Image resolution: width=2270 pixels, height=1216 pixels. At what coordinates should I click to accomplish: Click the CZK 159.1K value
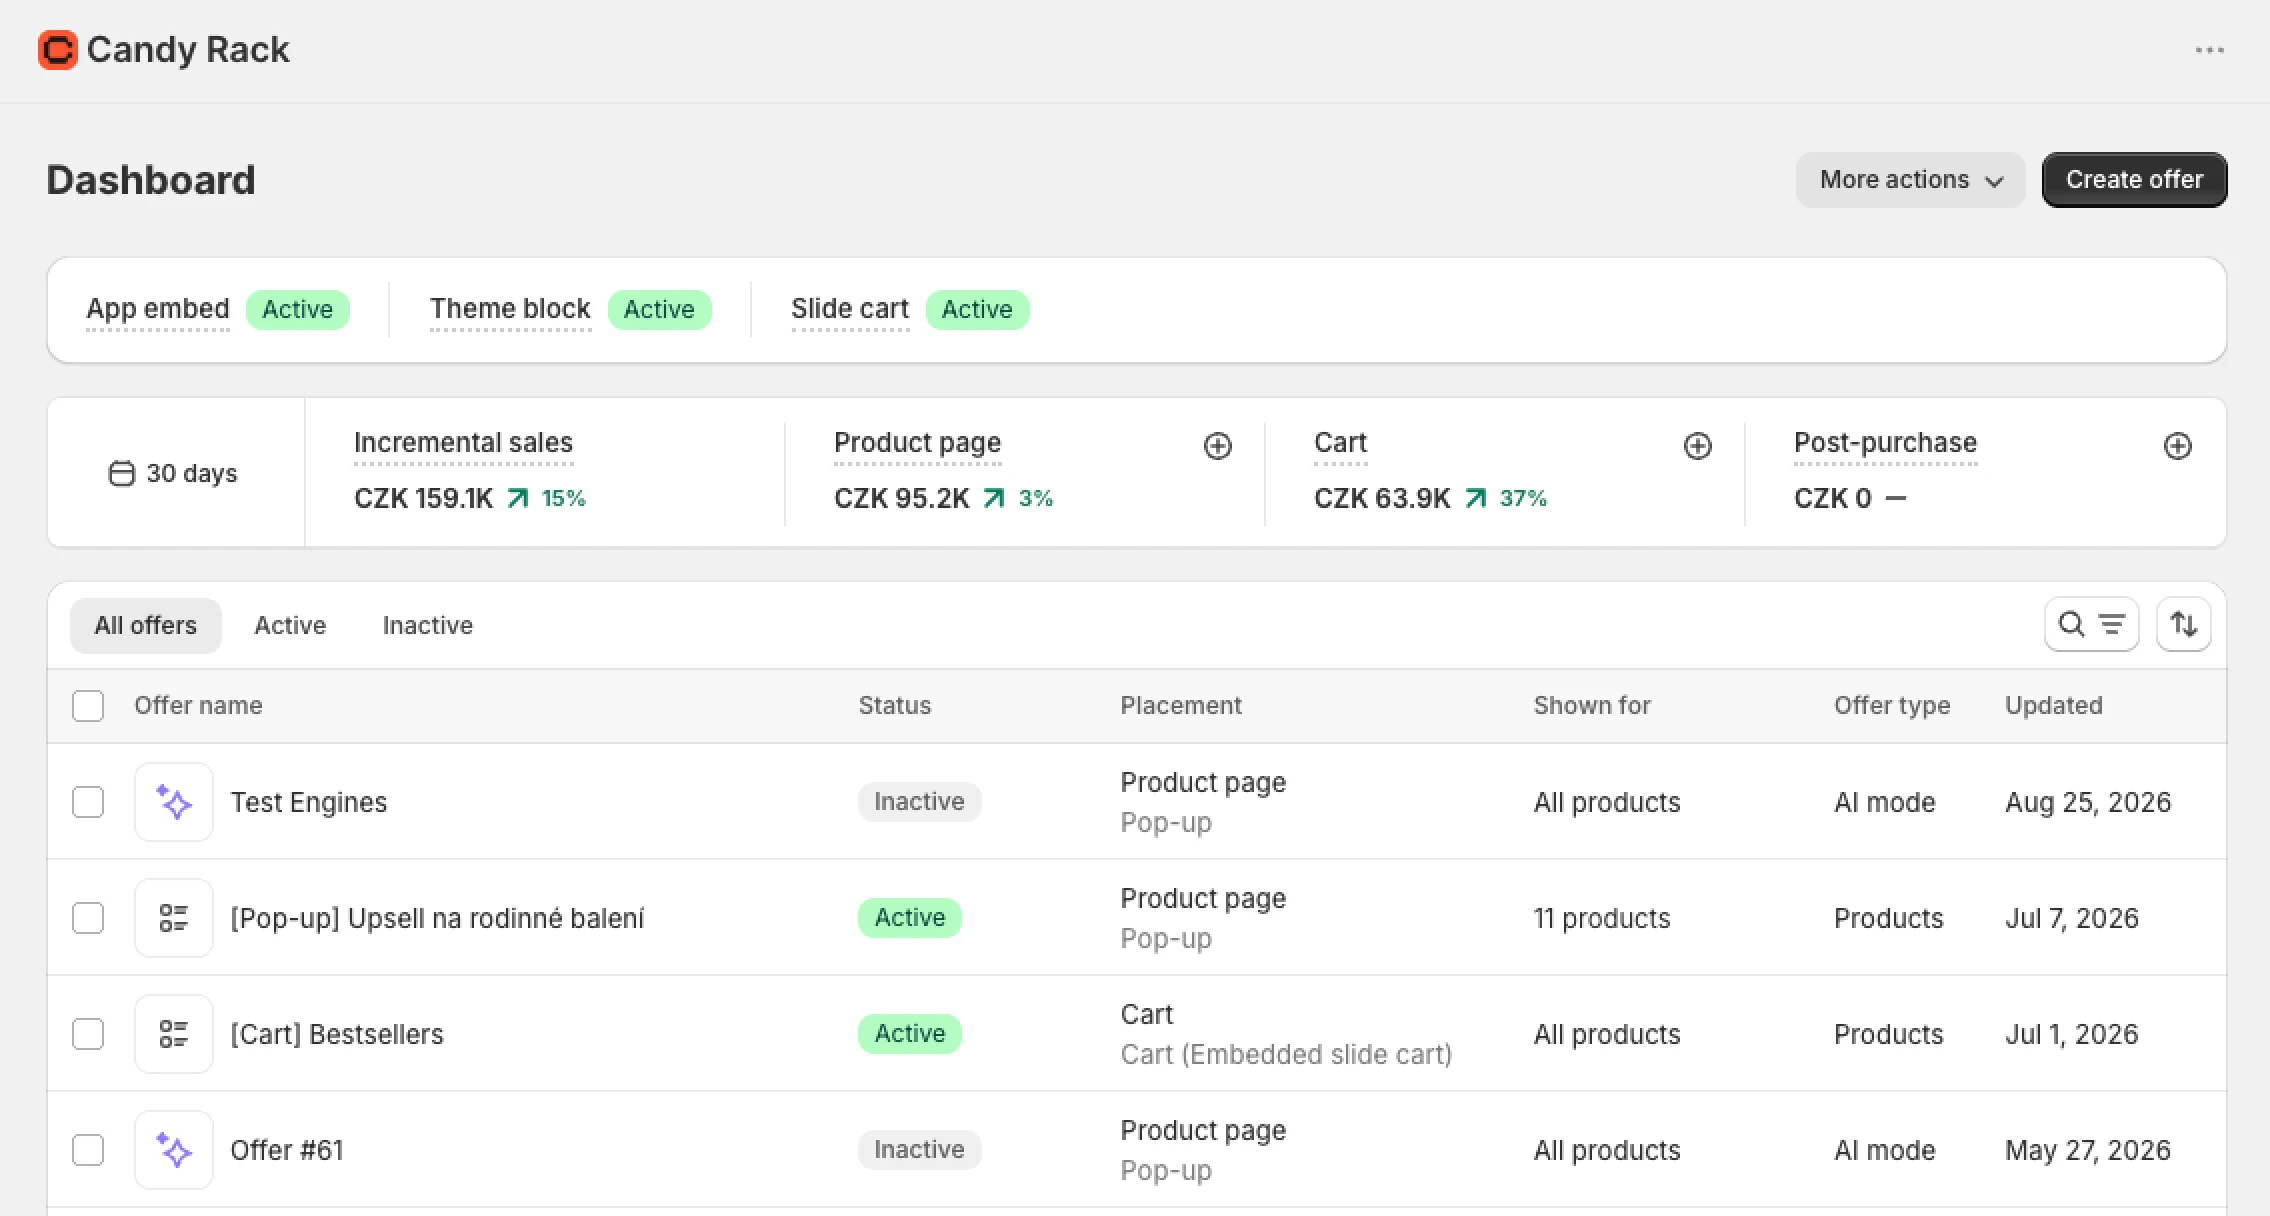point(423,498)
